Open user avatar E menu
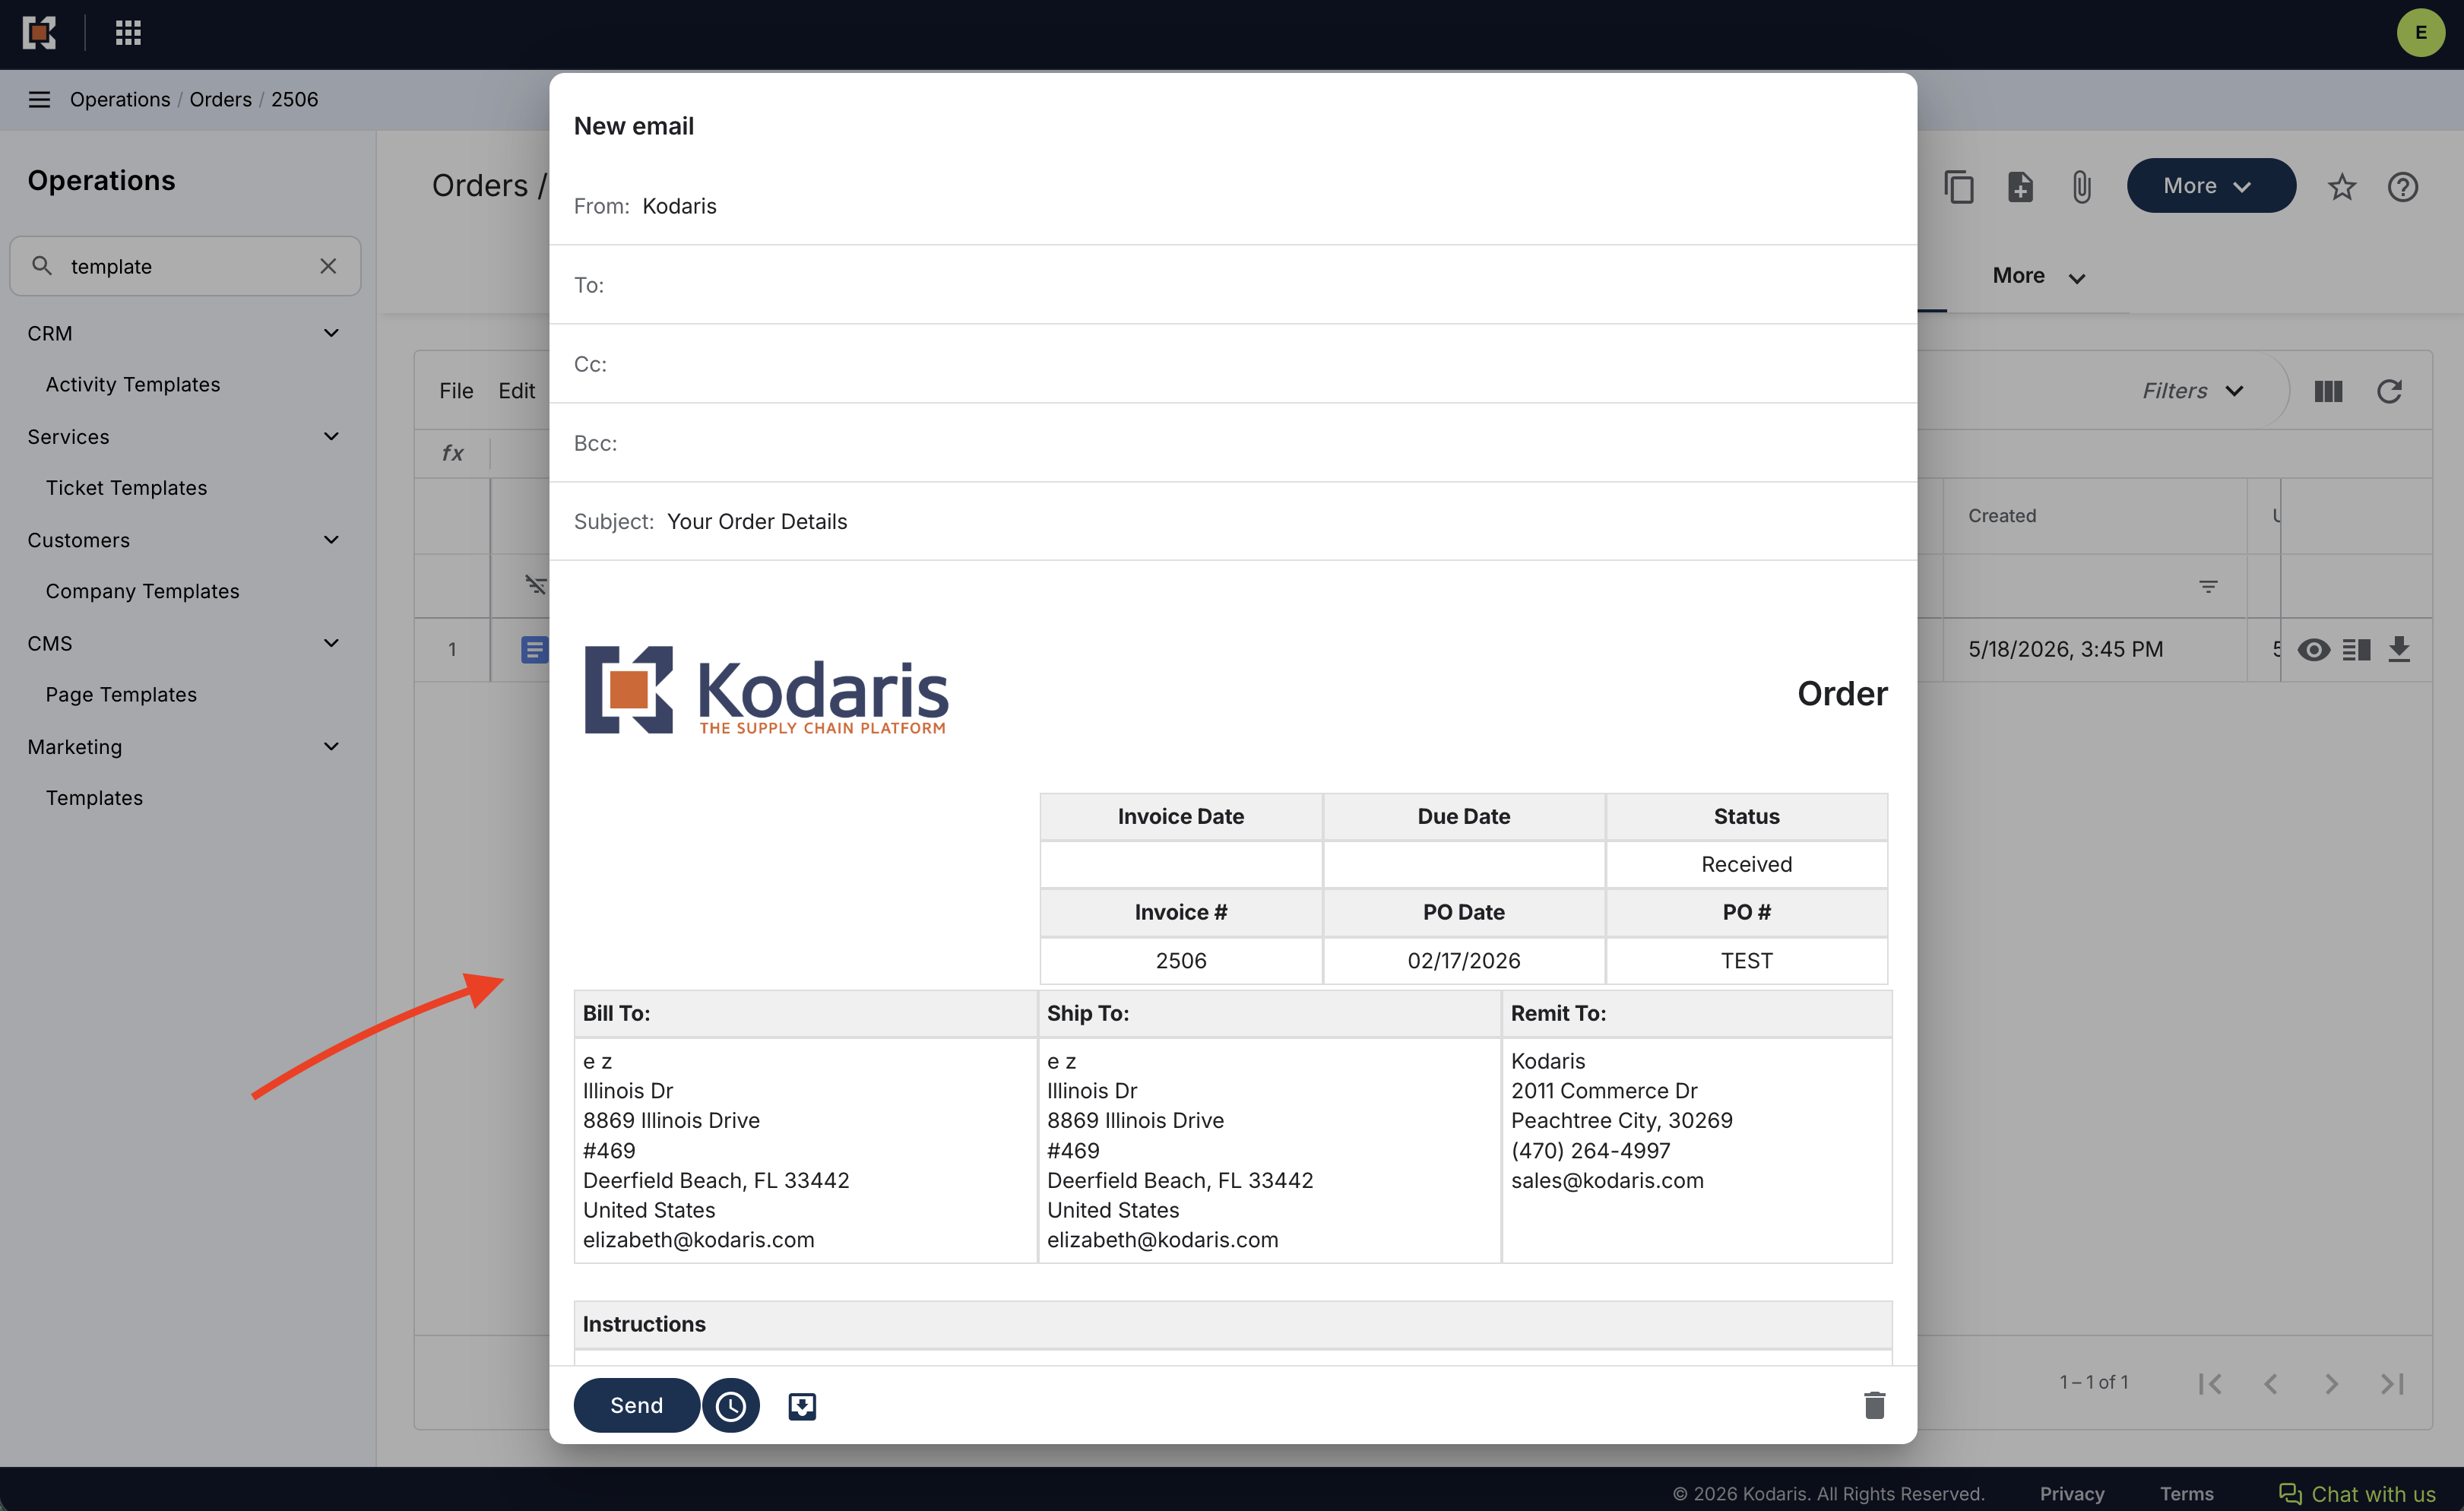 point(2420,33)
